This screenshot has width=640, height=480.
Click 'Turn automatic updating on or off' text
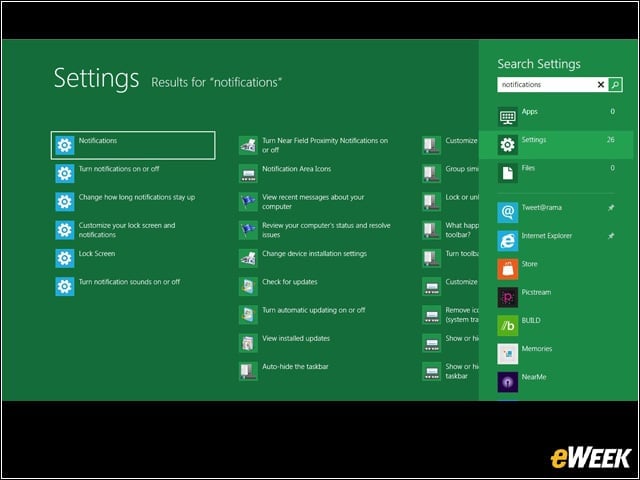coord(313,310)
